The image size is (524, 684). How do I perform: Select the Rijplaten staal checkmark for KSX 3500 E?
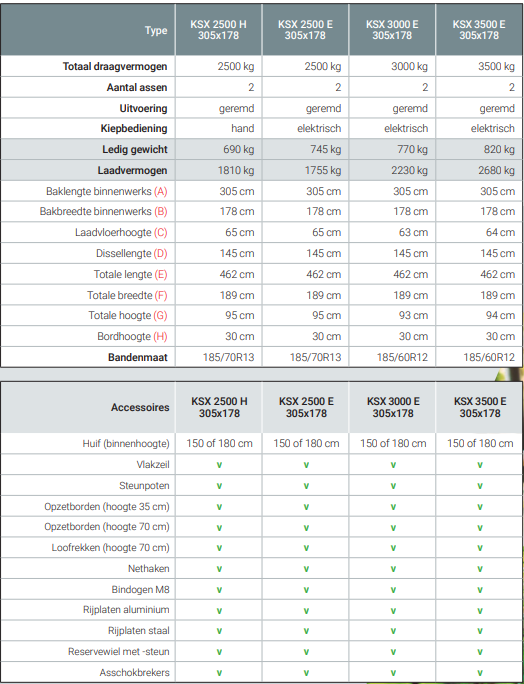coord(480,631)
